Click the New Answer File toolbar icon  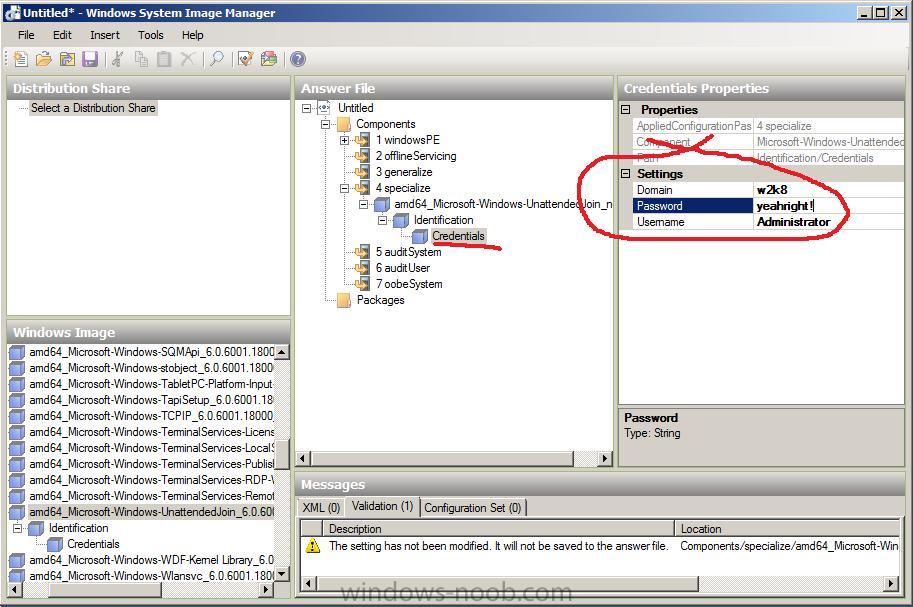tap(20, 59)
